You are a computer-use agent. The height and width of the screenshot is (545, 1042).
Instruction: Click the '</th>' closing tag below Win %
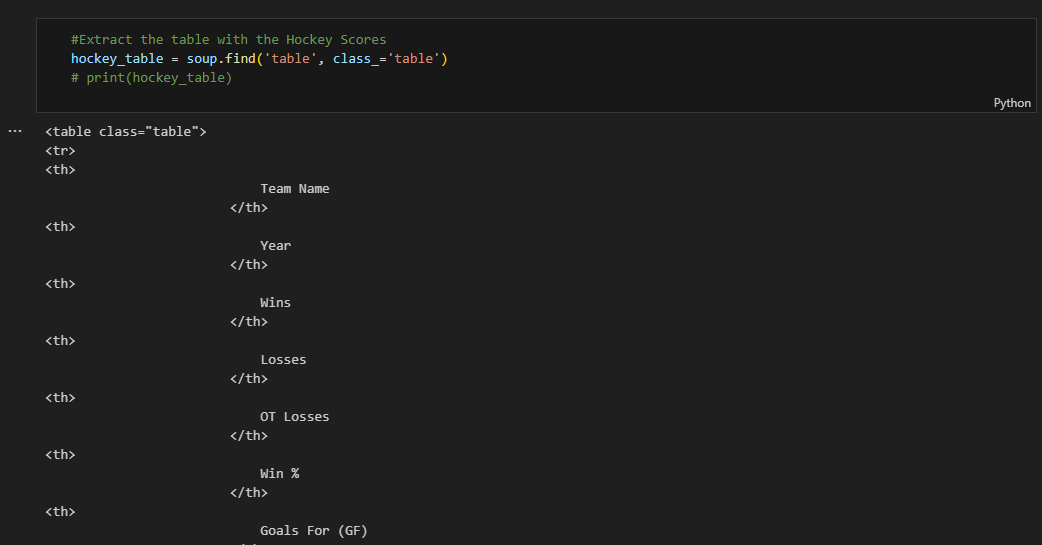(249, 492)
